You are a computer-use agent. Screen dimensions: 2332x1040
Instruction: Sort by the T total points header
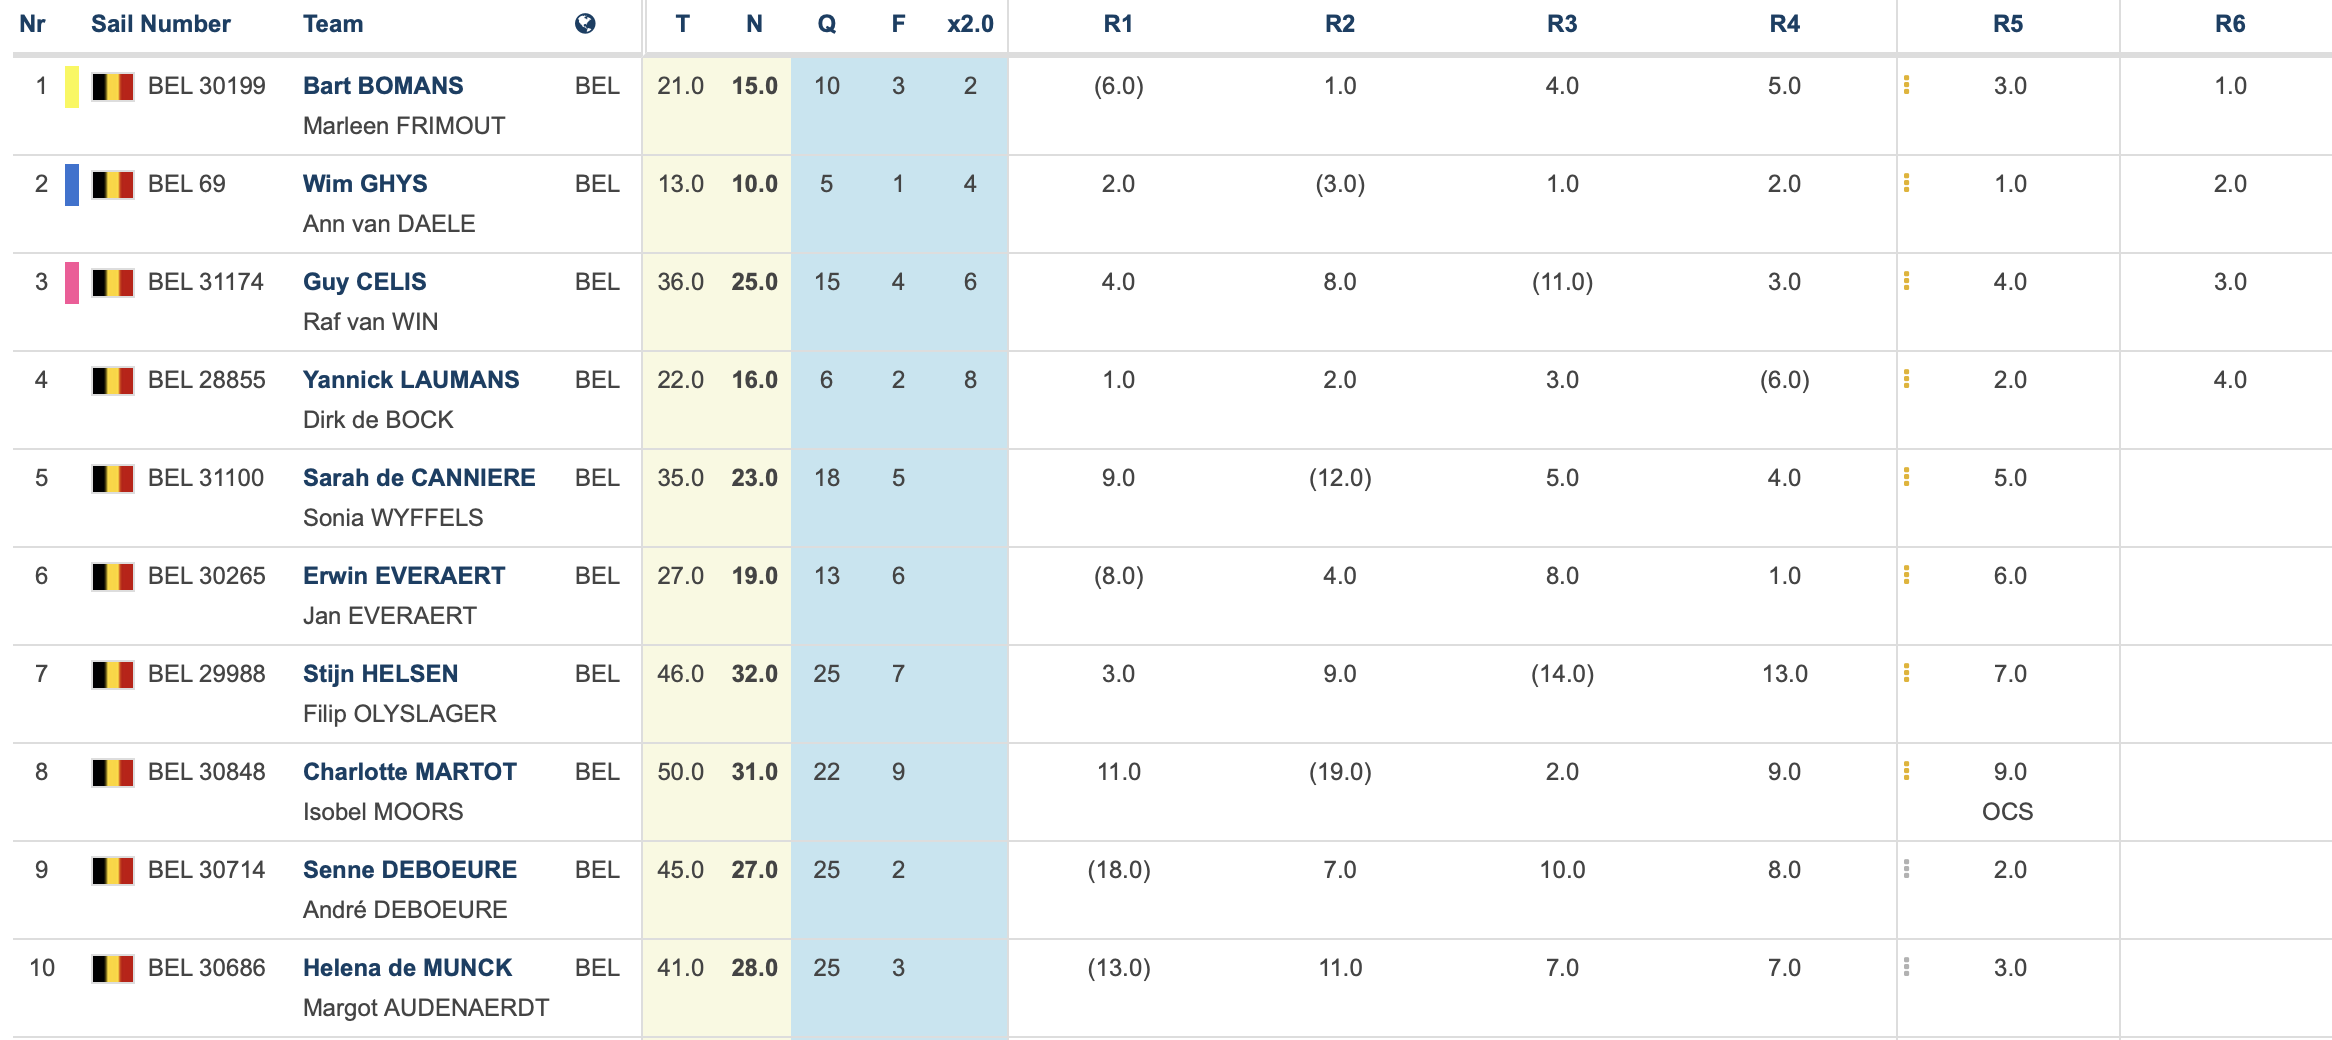(682, 24)
